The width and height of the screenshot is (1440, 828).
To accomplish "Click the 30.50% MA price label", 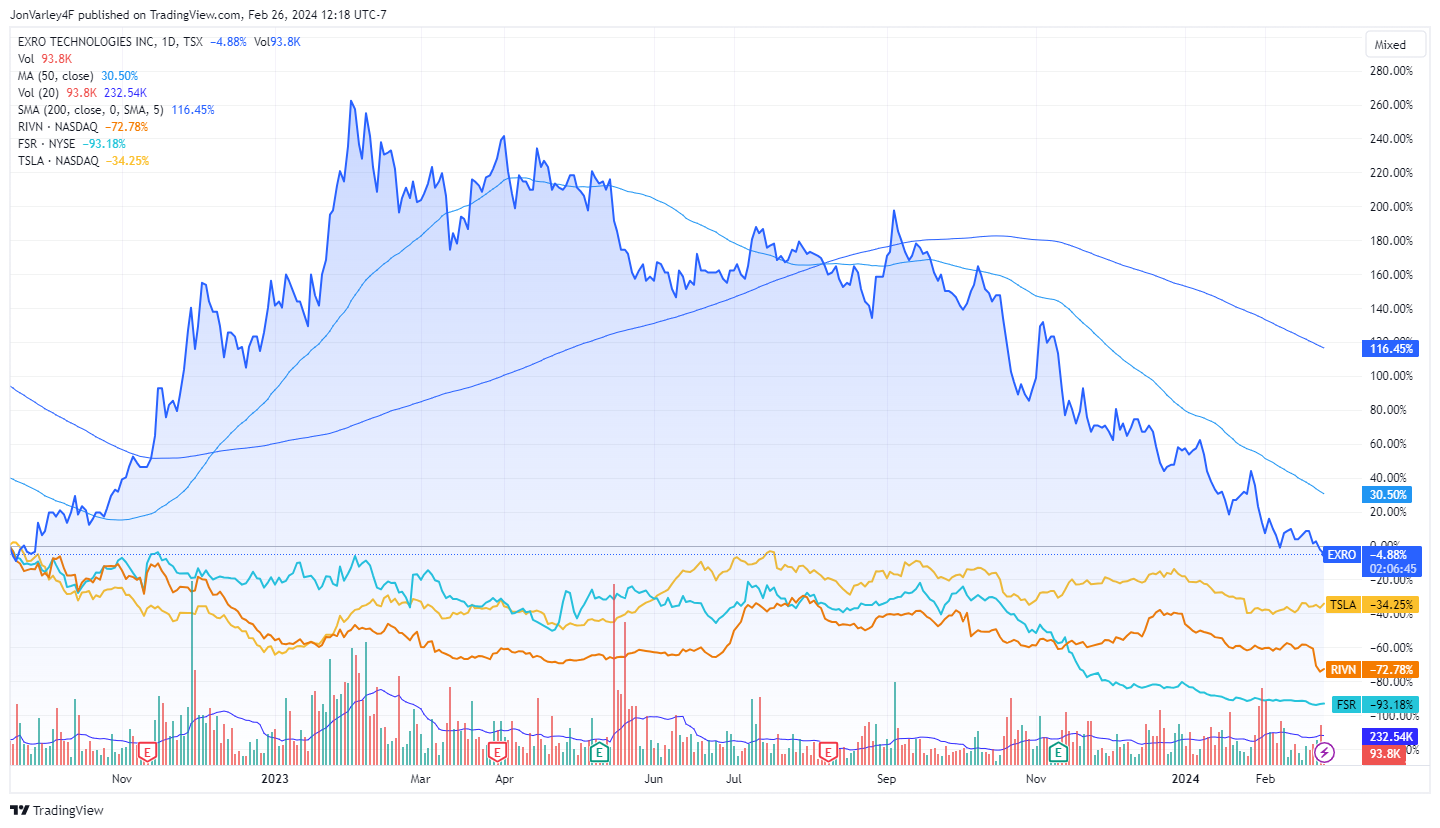I will pos(1387,494).
